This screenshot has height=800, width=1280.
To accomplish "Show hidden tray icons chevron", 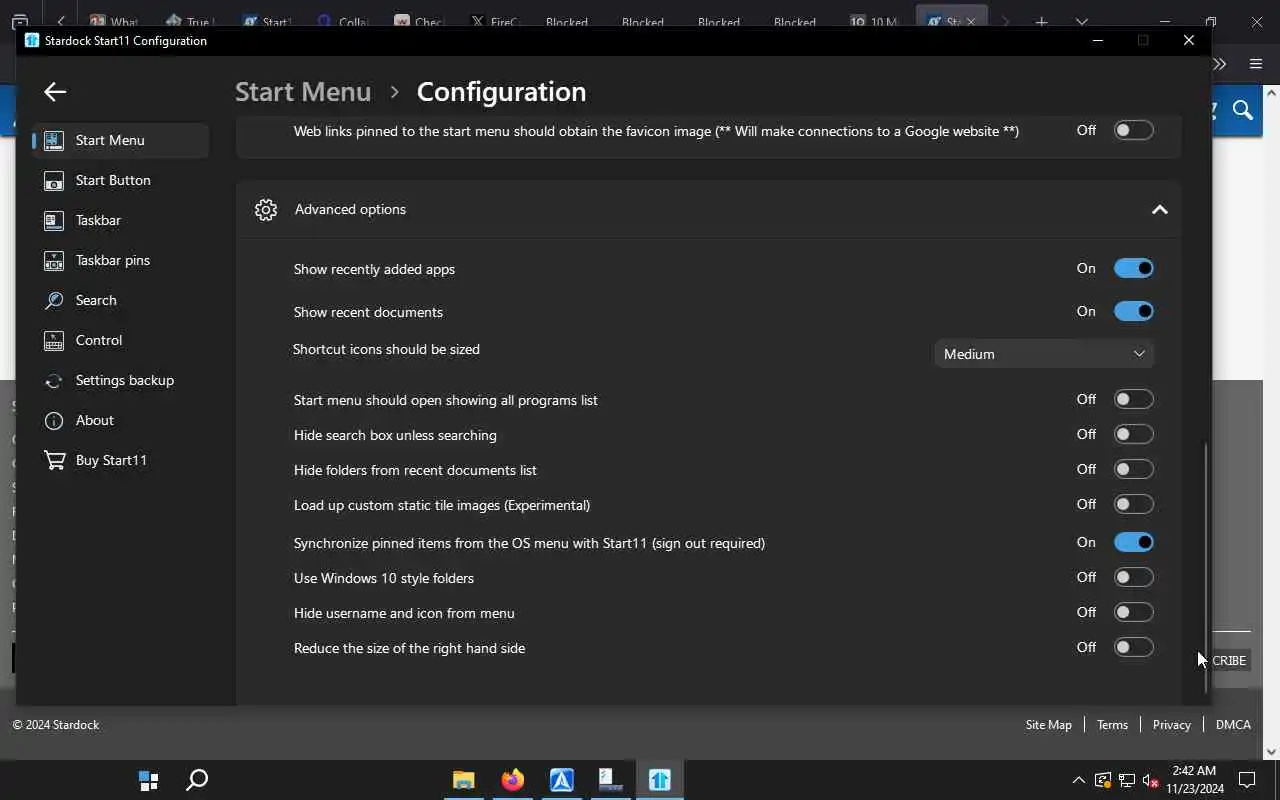I will 1078,780.
